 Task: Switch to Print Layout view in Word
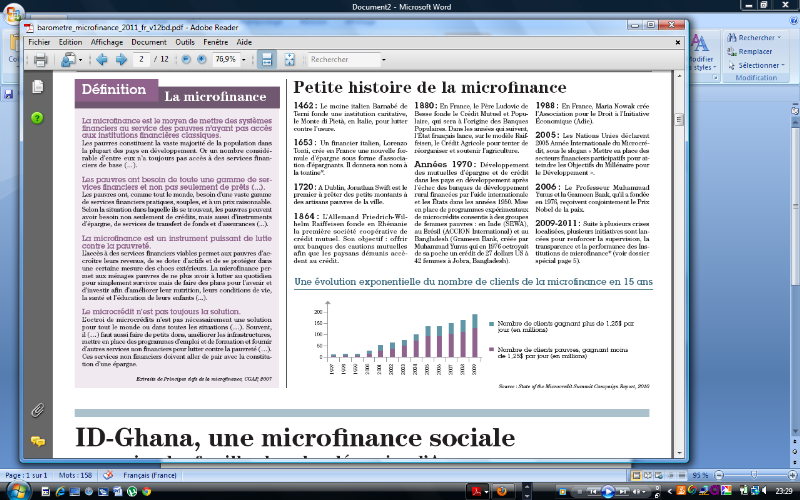tap(636, 476)
